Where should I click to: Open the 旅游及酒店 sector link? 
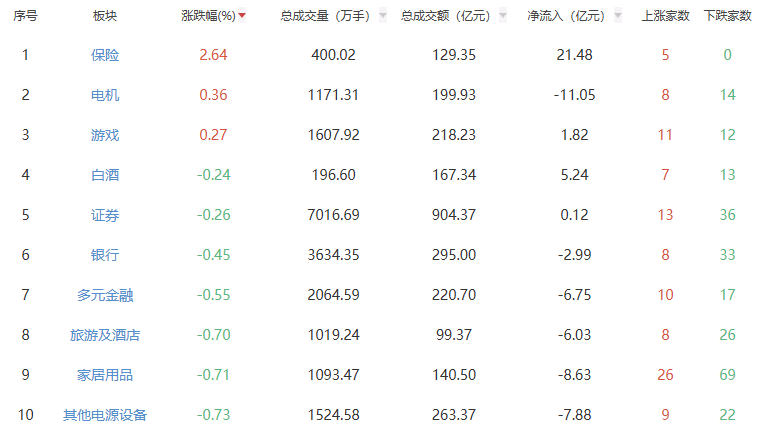click(105, 335)
